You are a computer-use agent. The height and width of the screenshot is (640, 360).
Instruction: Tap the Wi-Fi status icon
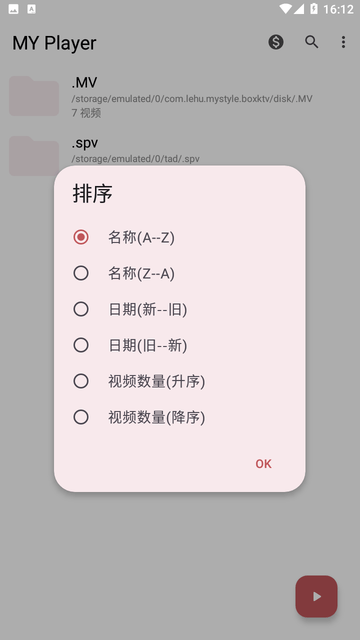tap(286, 9)
